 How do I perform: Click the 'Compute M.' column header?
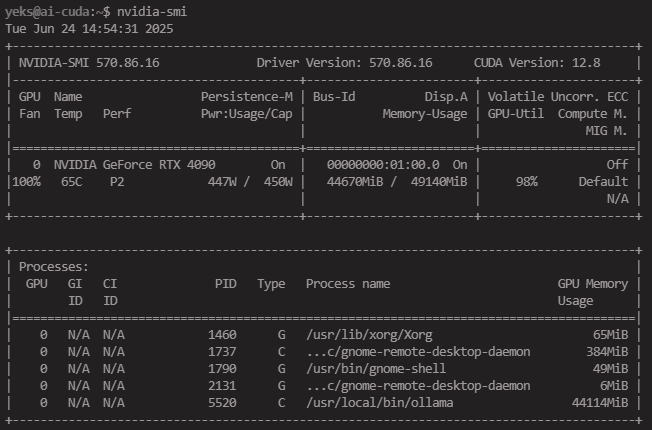(x=593, y=114)
